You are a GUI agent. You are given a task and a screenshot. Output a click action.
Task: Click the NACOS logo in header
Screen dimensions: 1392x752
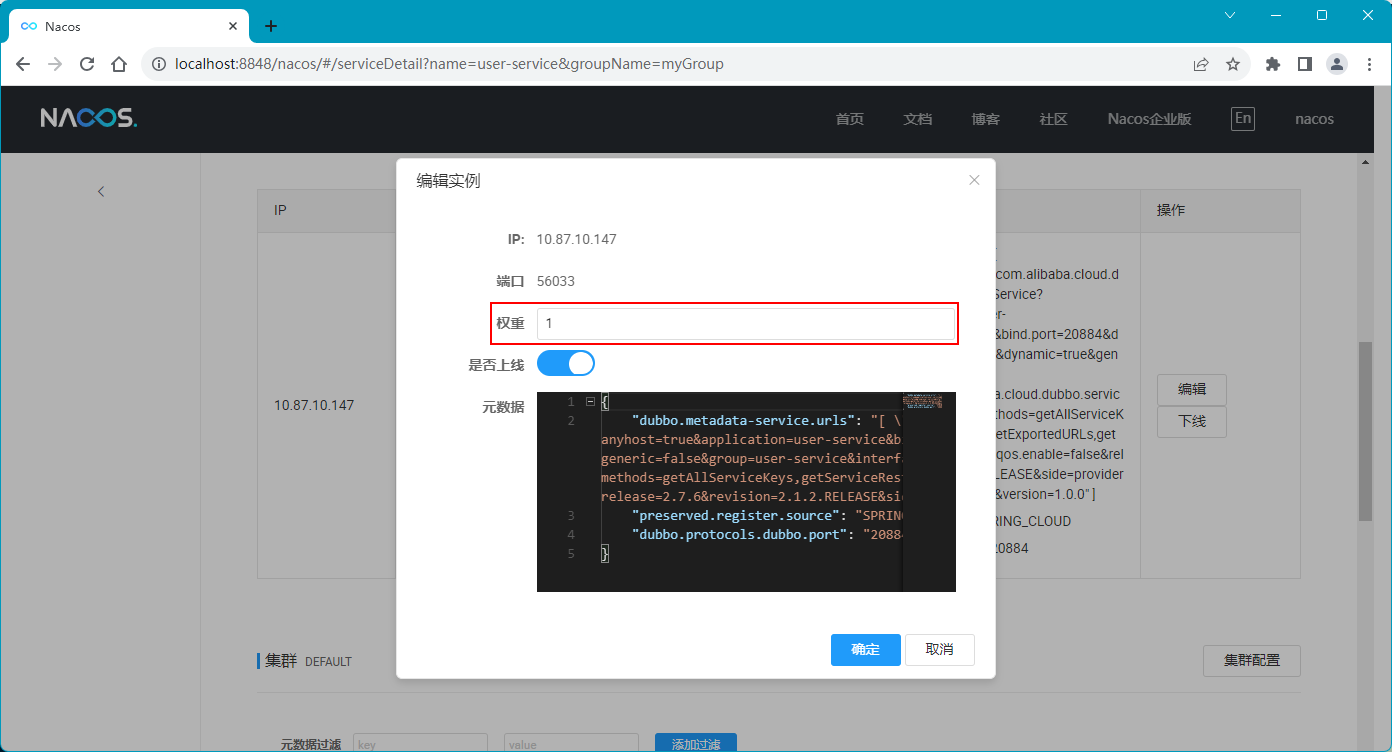(89, 118)
